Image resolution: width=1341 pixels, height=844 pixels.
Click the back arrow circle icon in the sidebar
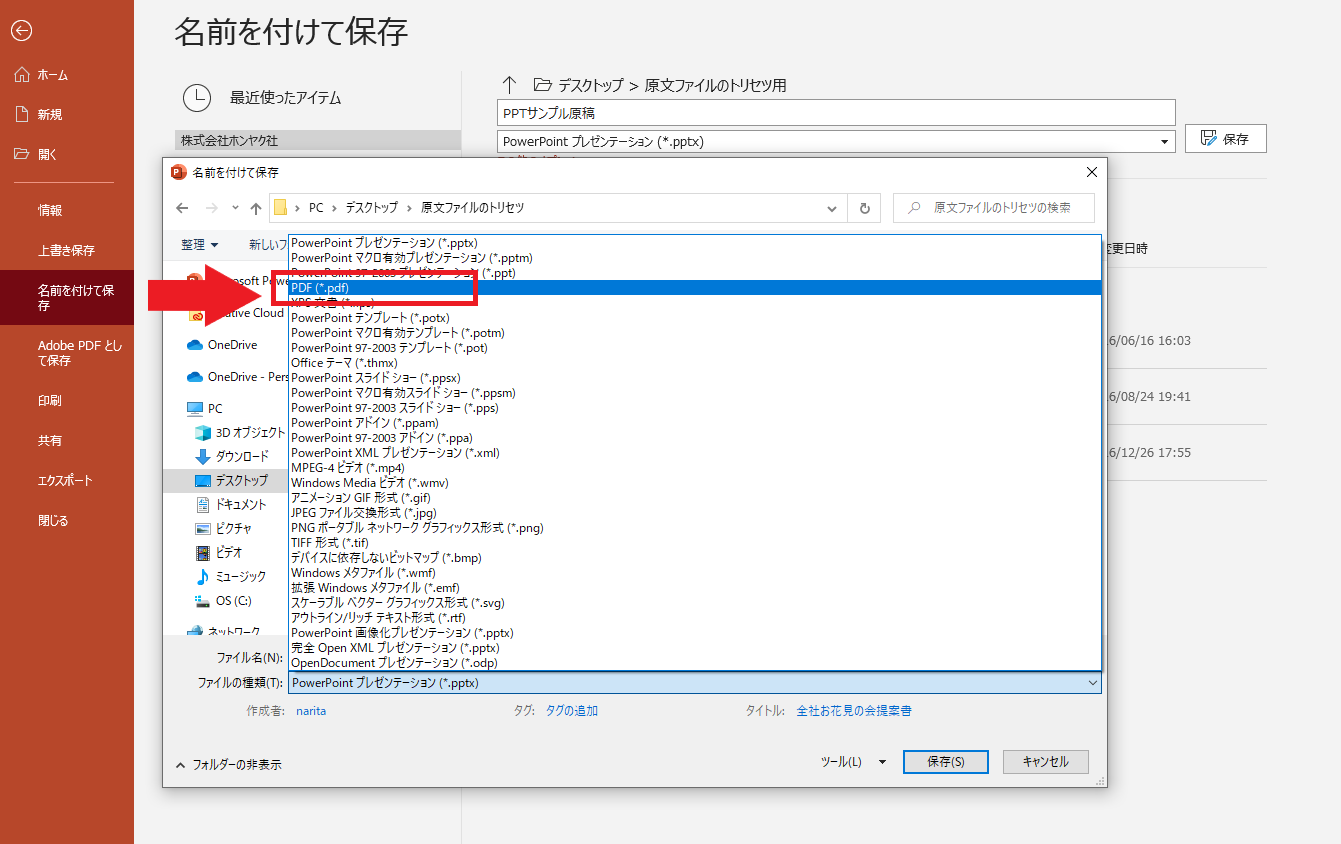click(x=21, y=31)
